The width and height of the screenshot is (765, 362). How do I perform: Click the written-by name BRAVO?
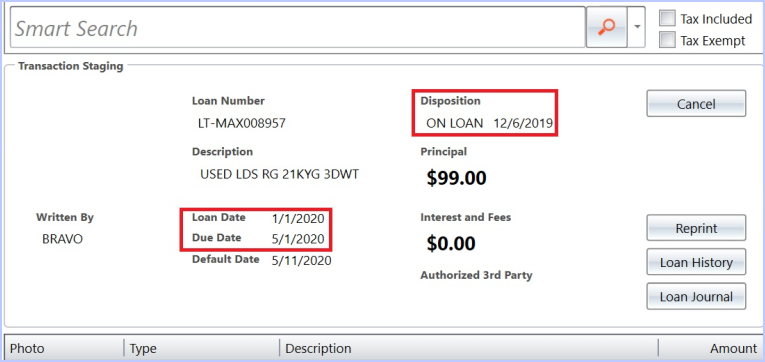pyautogui.click(x=62, y=240)
